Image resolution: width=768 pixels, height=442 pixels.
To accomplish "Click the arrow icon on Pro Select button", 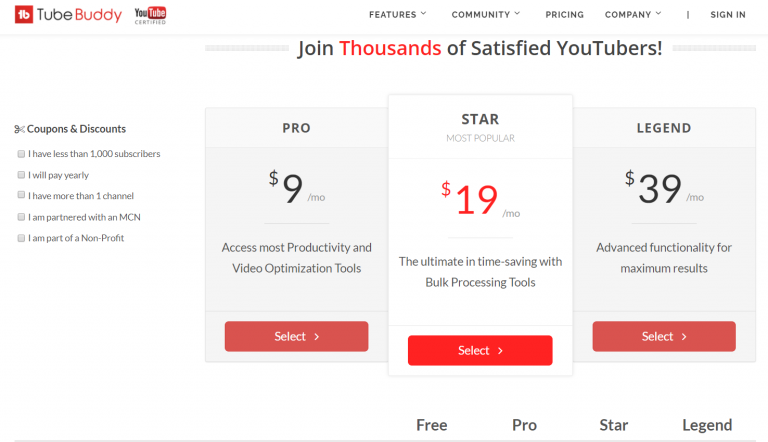I will pos(316,337).
